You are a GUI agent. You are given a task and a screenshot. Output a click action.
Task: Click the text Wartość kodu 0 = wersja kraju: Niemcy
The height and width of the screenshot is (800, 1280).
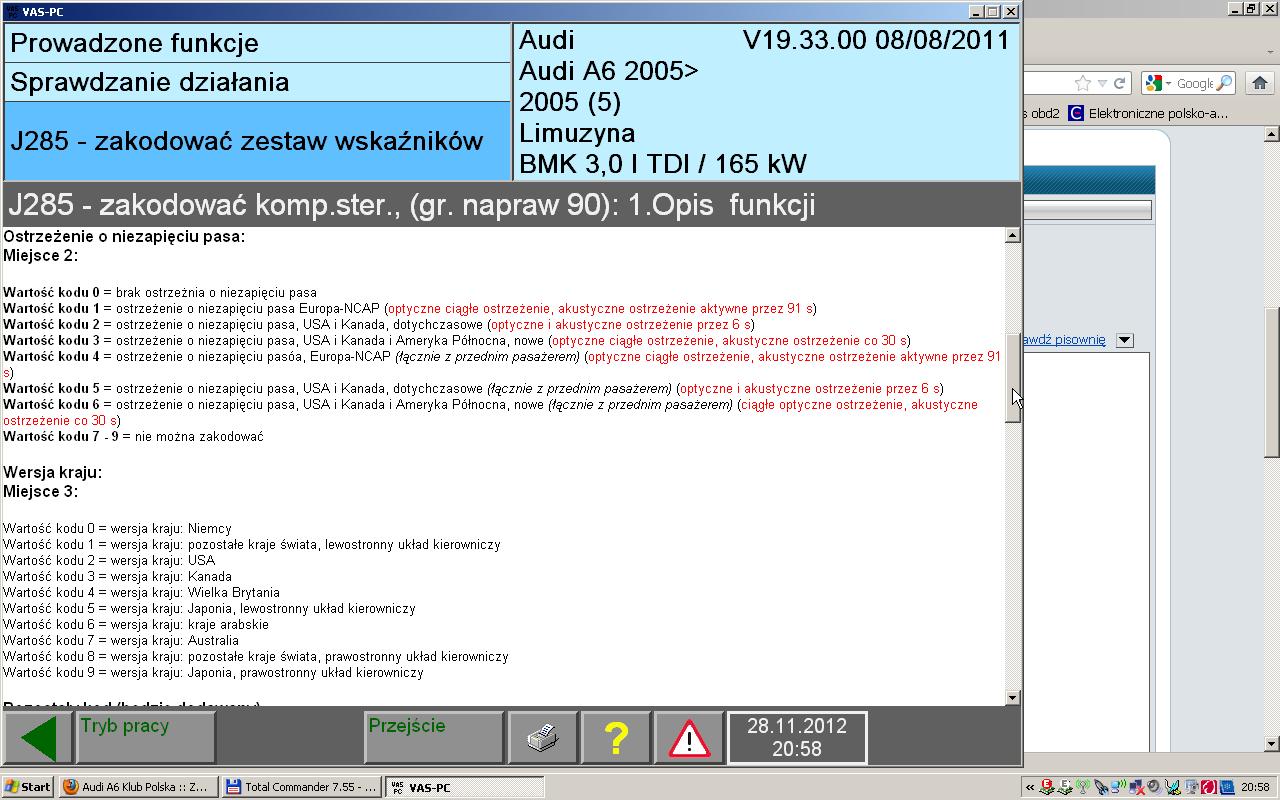pos(117,528)
